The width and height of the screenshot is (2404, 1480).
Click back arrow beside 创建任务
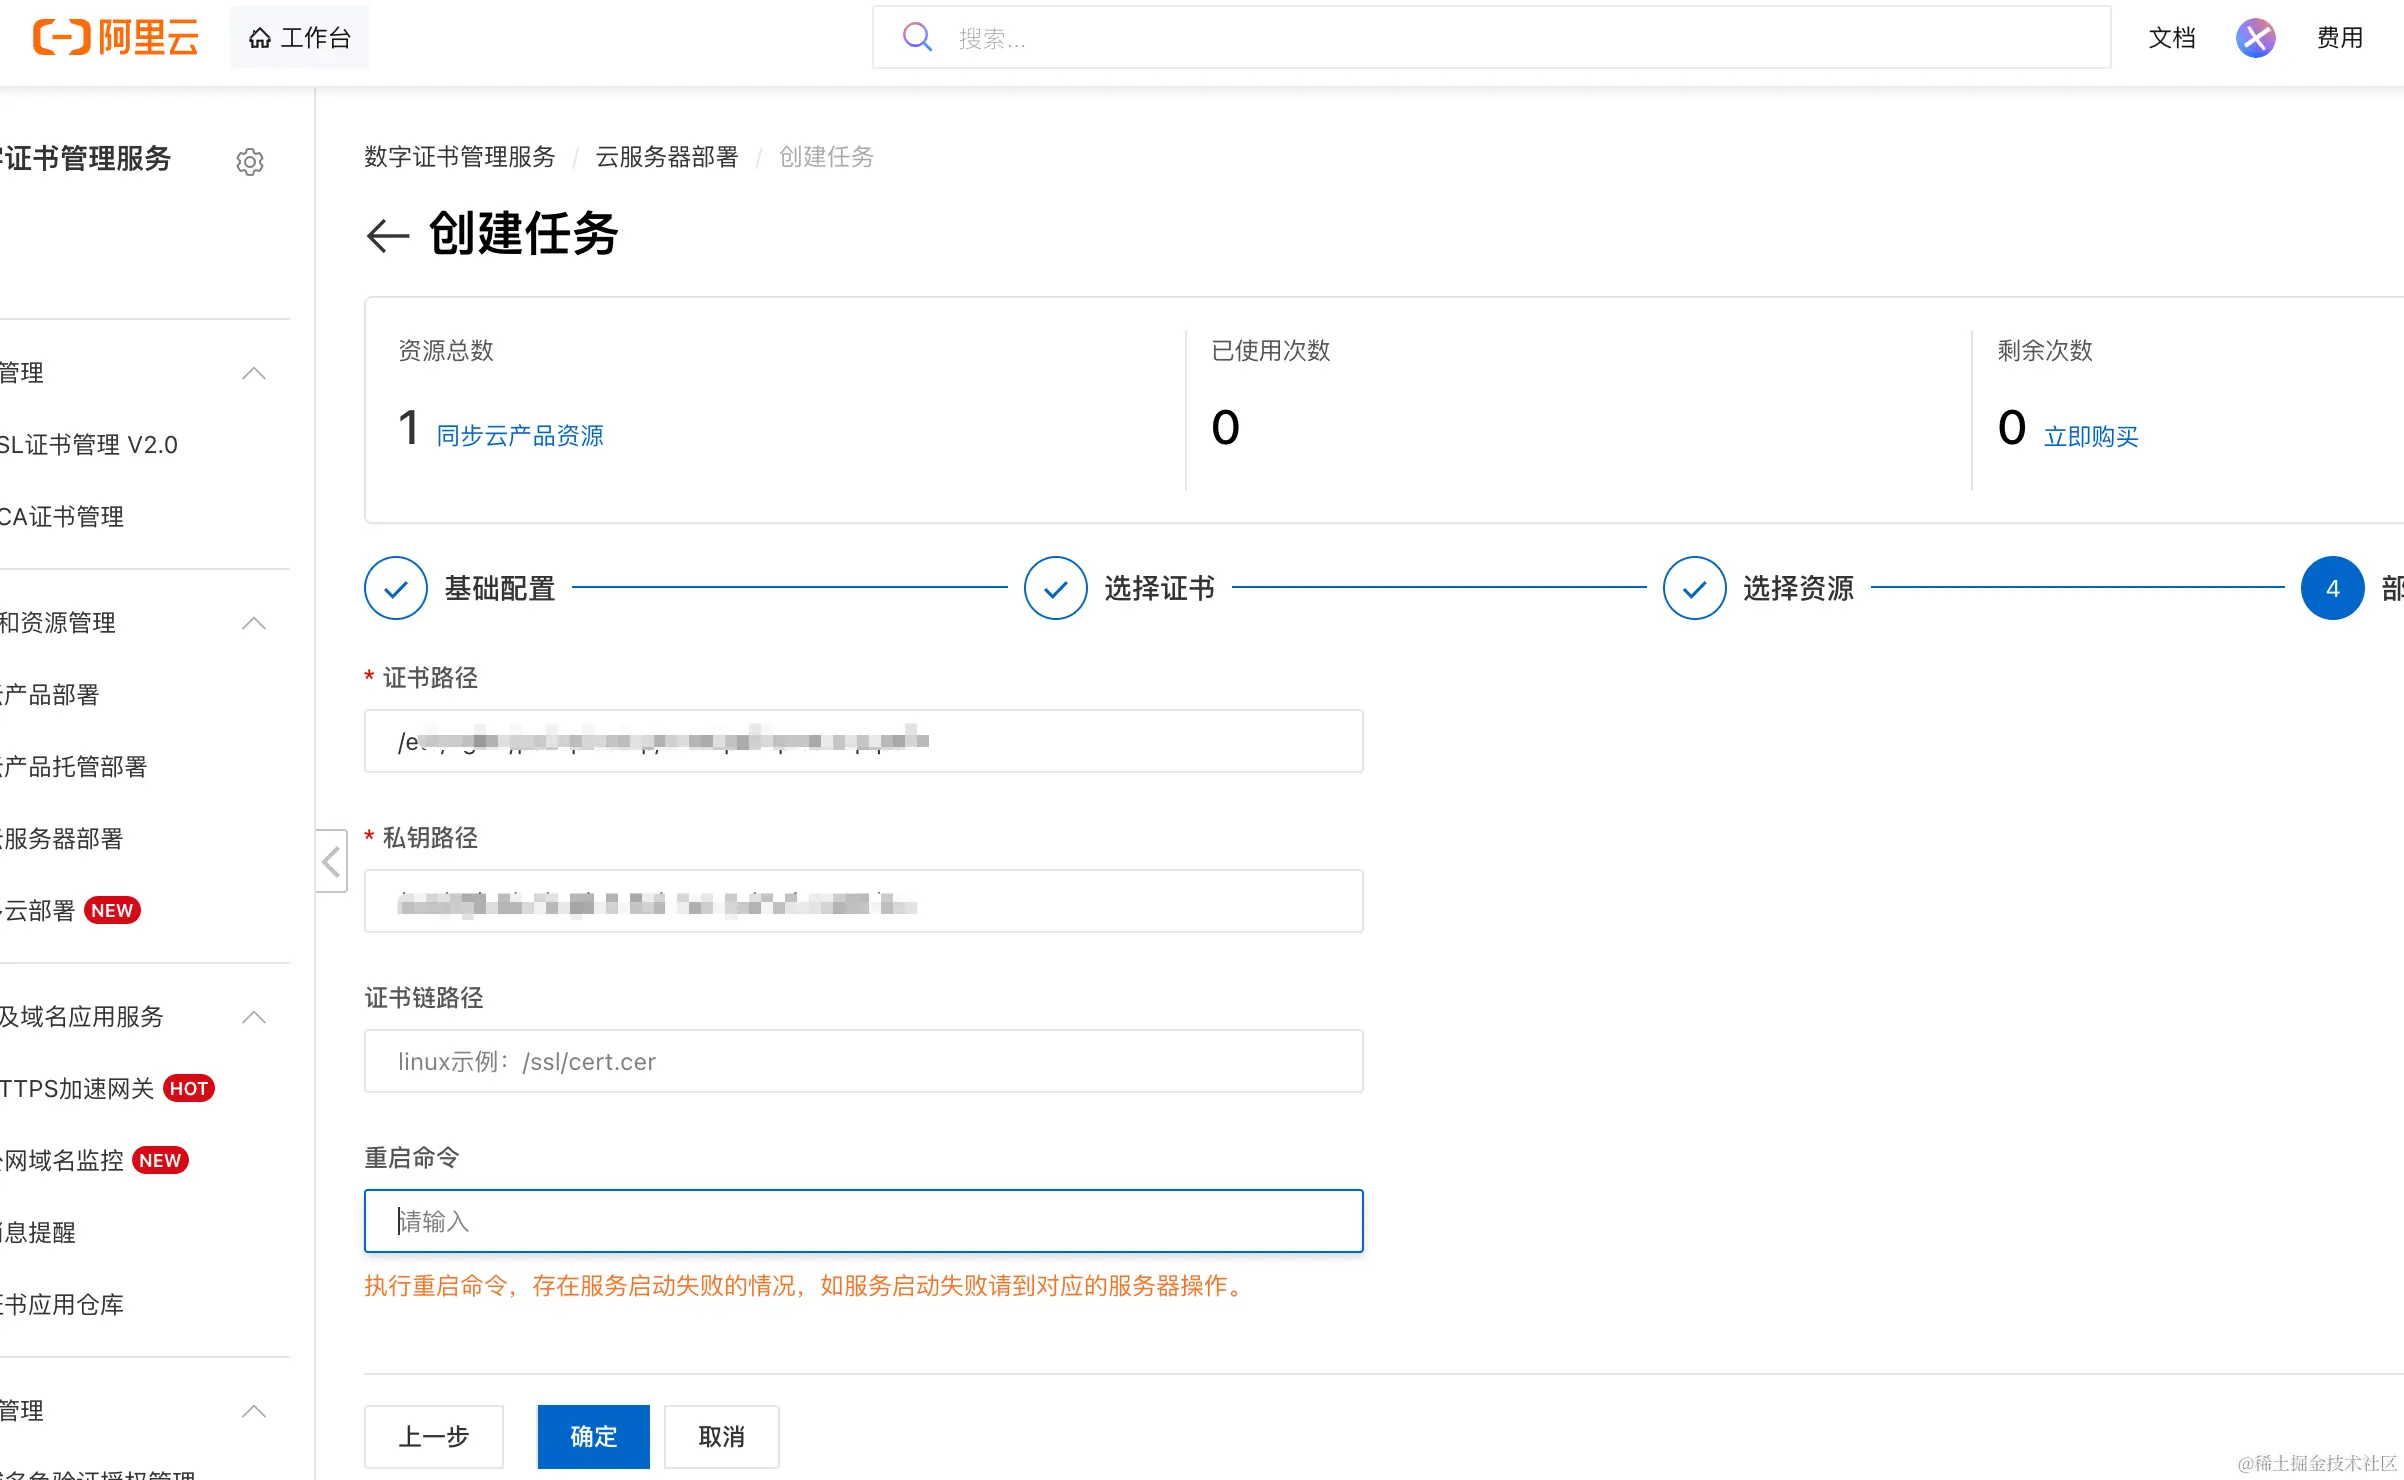(x=388, y=236)
